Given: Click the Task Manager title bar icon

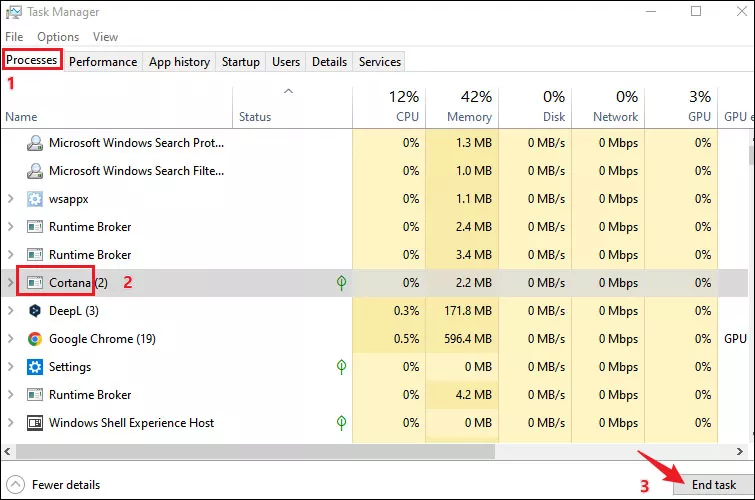Looking at the screenshot, I should pyautogui.click(x=13, y=12).
